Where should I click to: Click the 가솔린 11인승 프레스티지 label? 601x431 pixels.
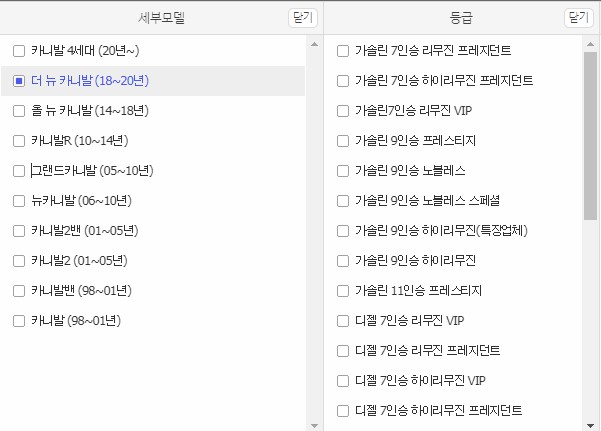(418, 291)
